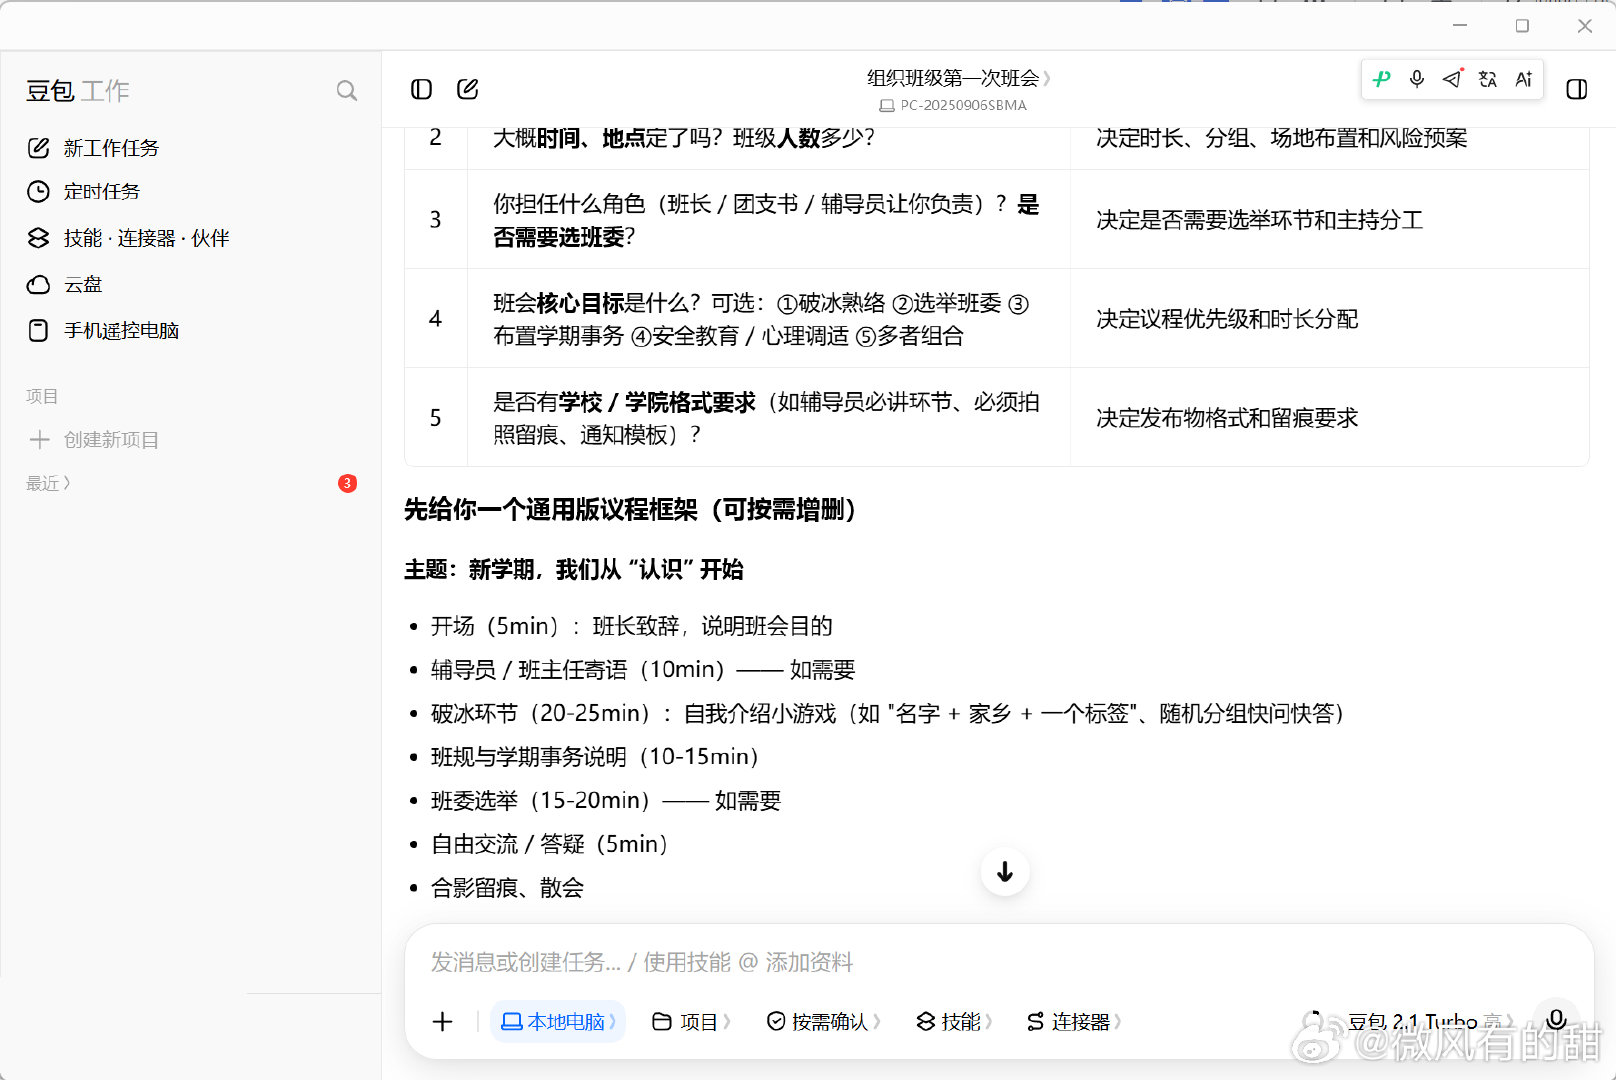This screenshot has width=1616, height=1080.
Task: Activate the microphone in the floating toolbar
Action: [1417, 79]
